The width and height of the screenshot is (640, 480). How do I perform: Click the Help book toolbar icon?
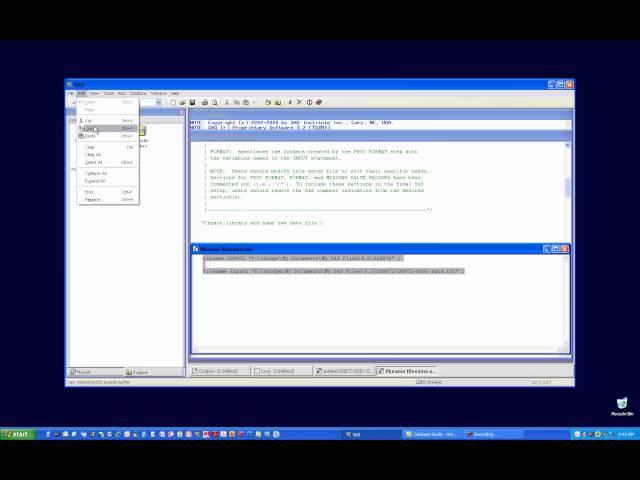click(319, 102)
